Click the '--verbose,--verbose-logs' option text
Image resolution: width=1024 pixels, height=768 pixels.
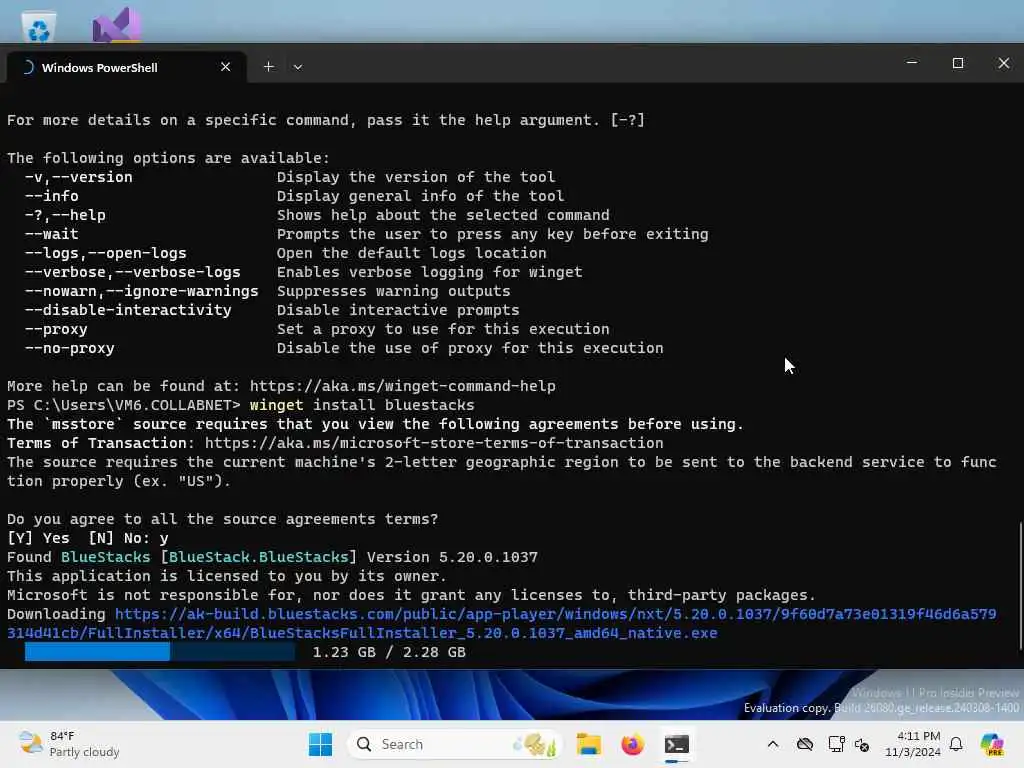133,272
